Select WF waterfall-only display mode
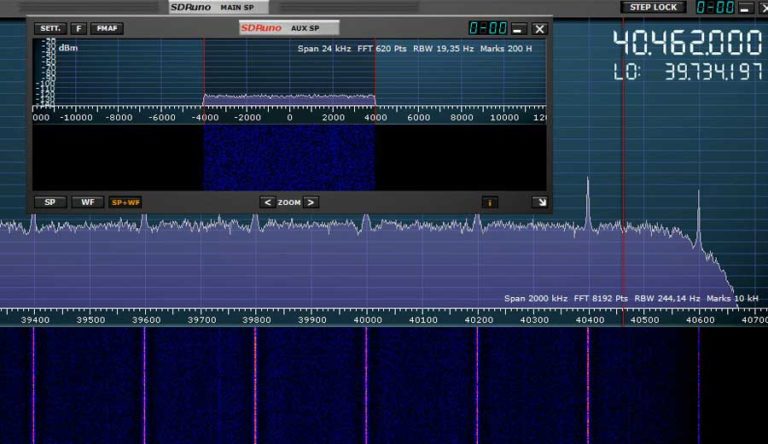Viewport: 768px width, 444px height. coord(88,202)
